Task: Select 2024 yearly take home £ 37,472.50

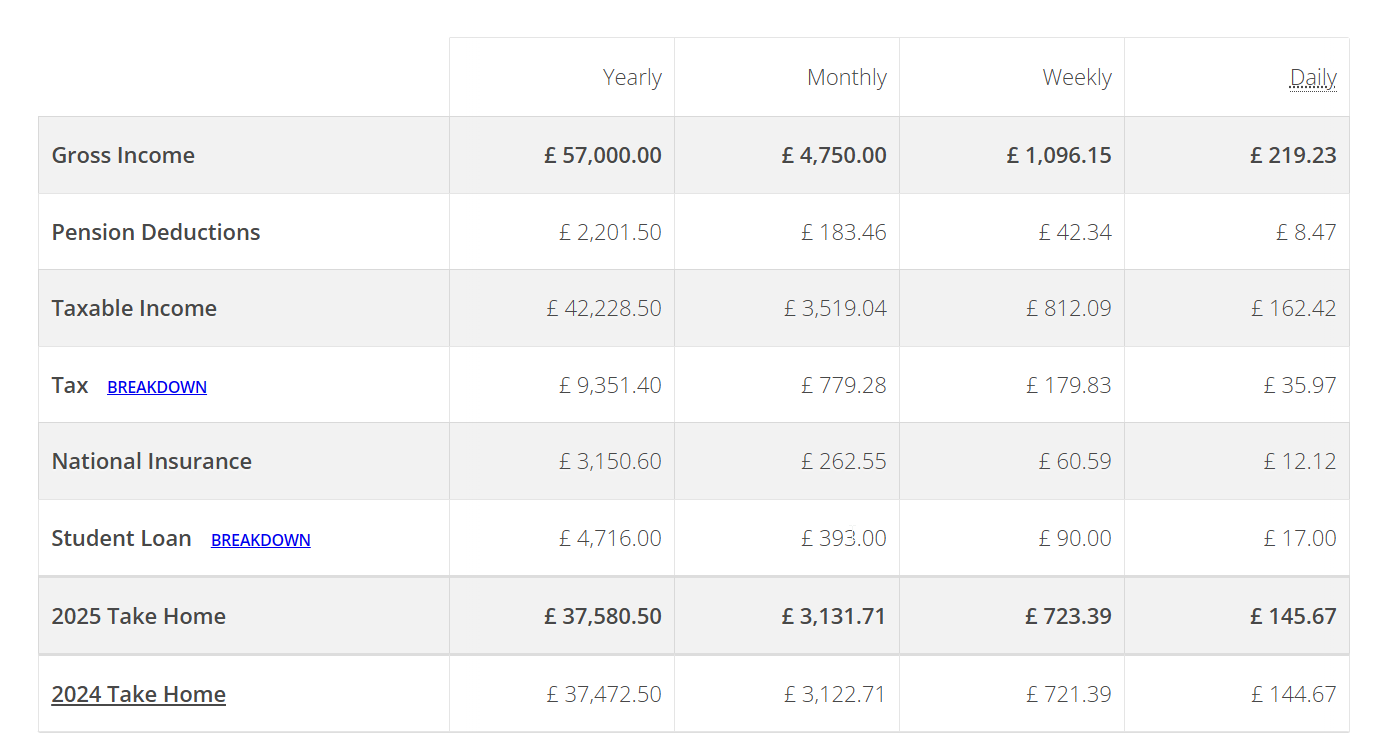Action: click(x=604, y=694)
